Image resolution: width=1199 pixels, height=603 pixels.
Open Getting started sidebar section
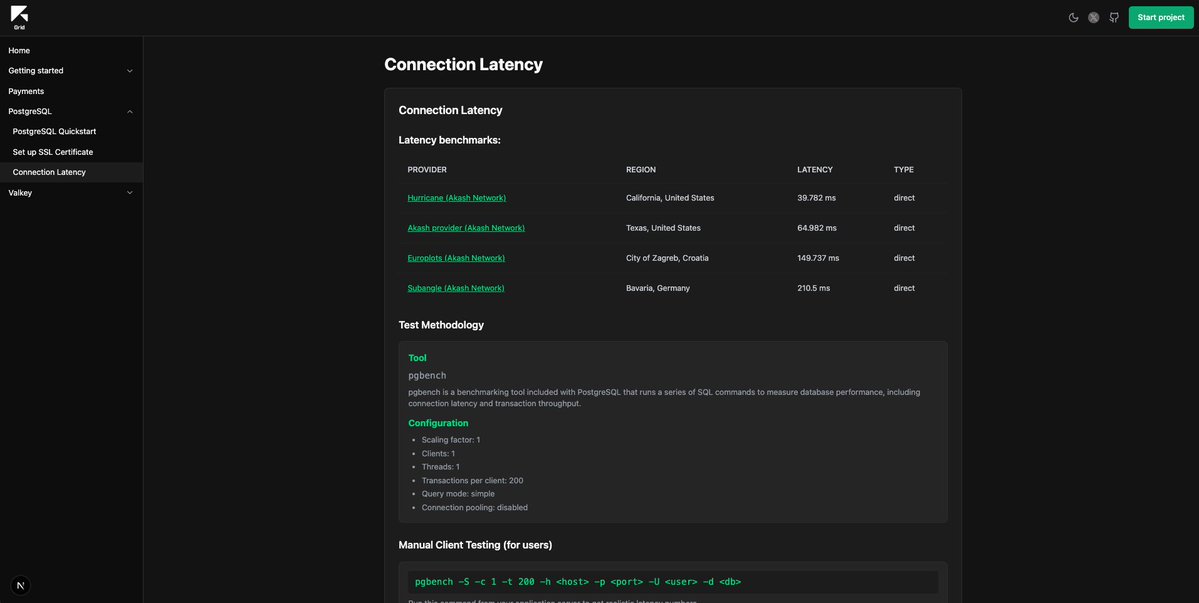[36, 70]
